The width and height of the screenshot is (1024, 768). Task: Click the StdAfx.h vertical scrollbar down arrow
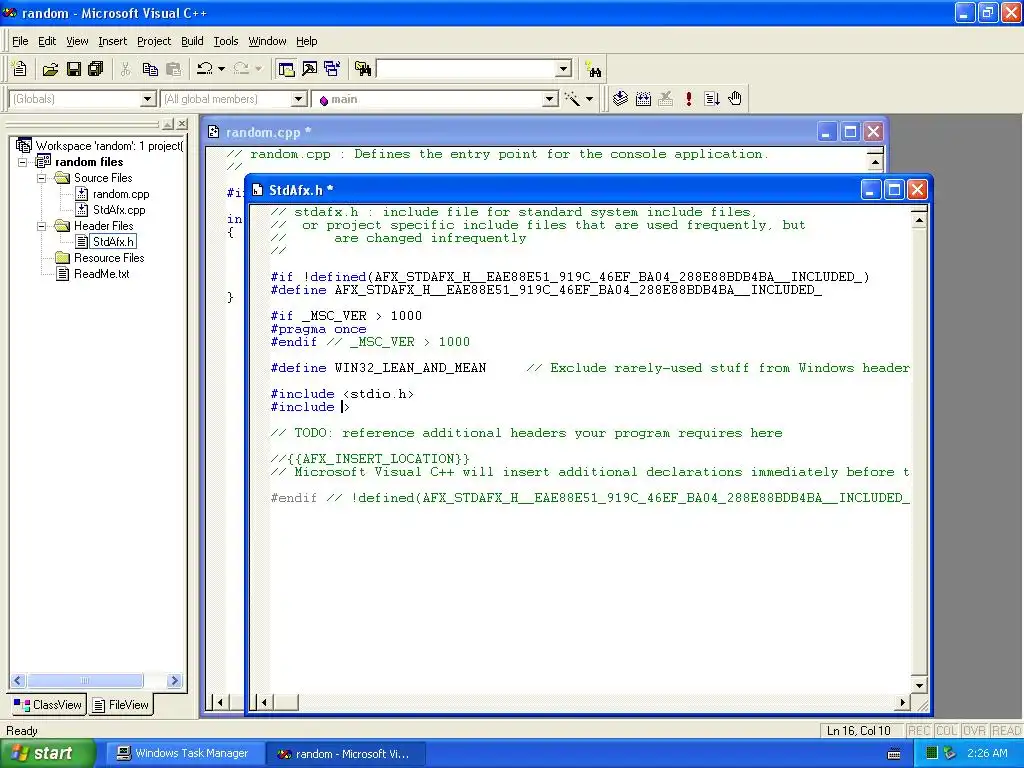pos(919,685)
